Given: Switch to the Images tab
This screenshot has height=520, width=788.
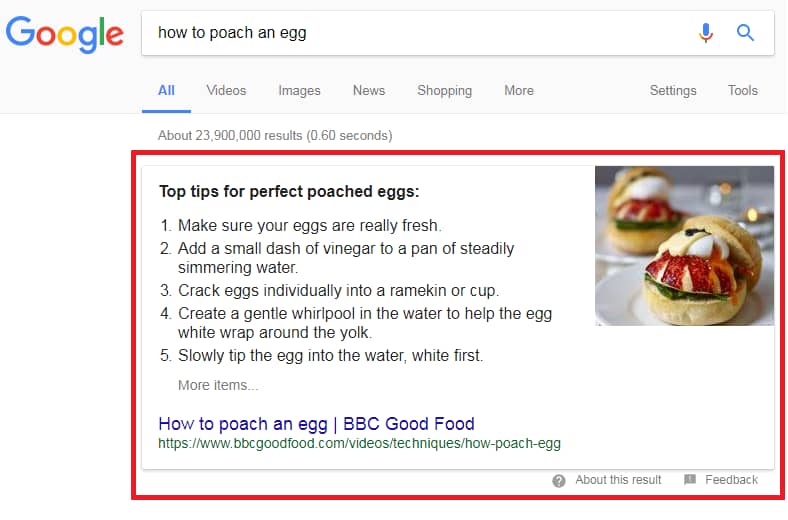Looking at the screenshot, I should coord(300,90).
